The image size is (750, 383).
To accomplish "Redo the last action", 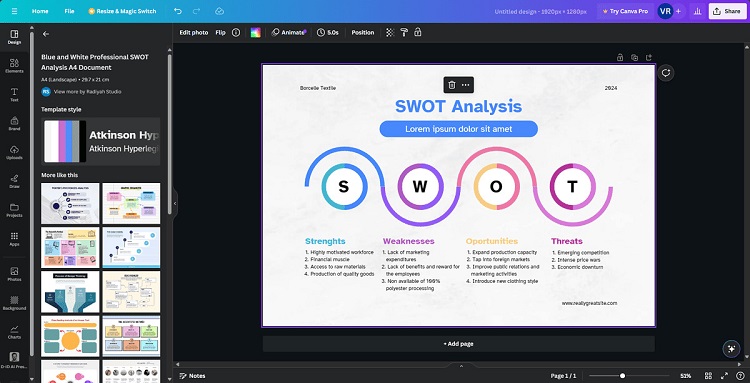I will click(196, 11).
